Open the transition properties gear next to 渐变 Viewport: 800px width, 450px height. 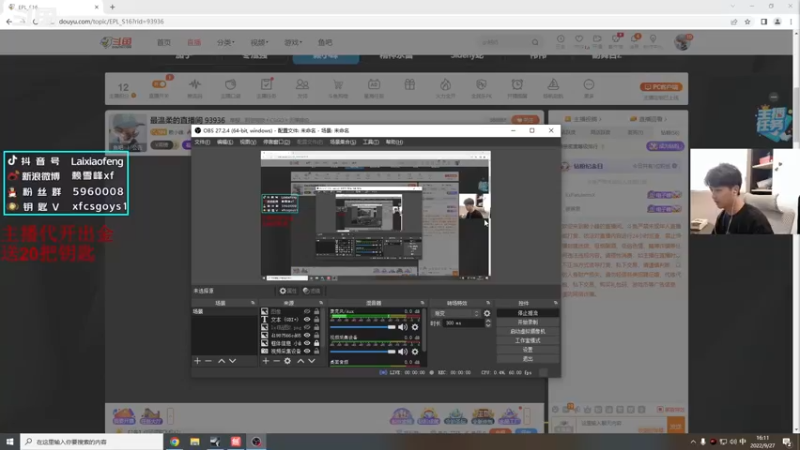click(487, 314)
